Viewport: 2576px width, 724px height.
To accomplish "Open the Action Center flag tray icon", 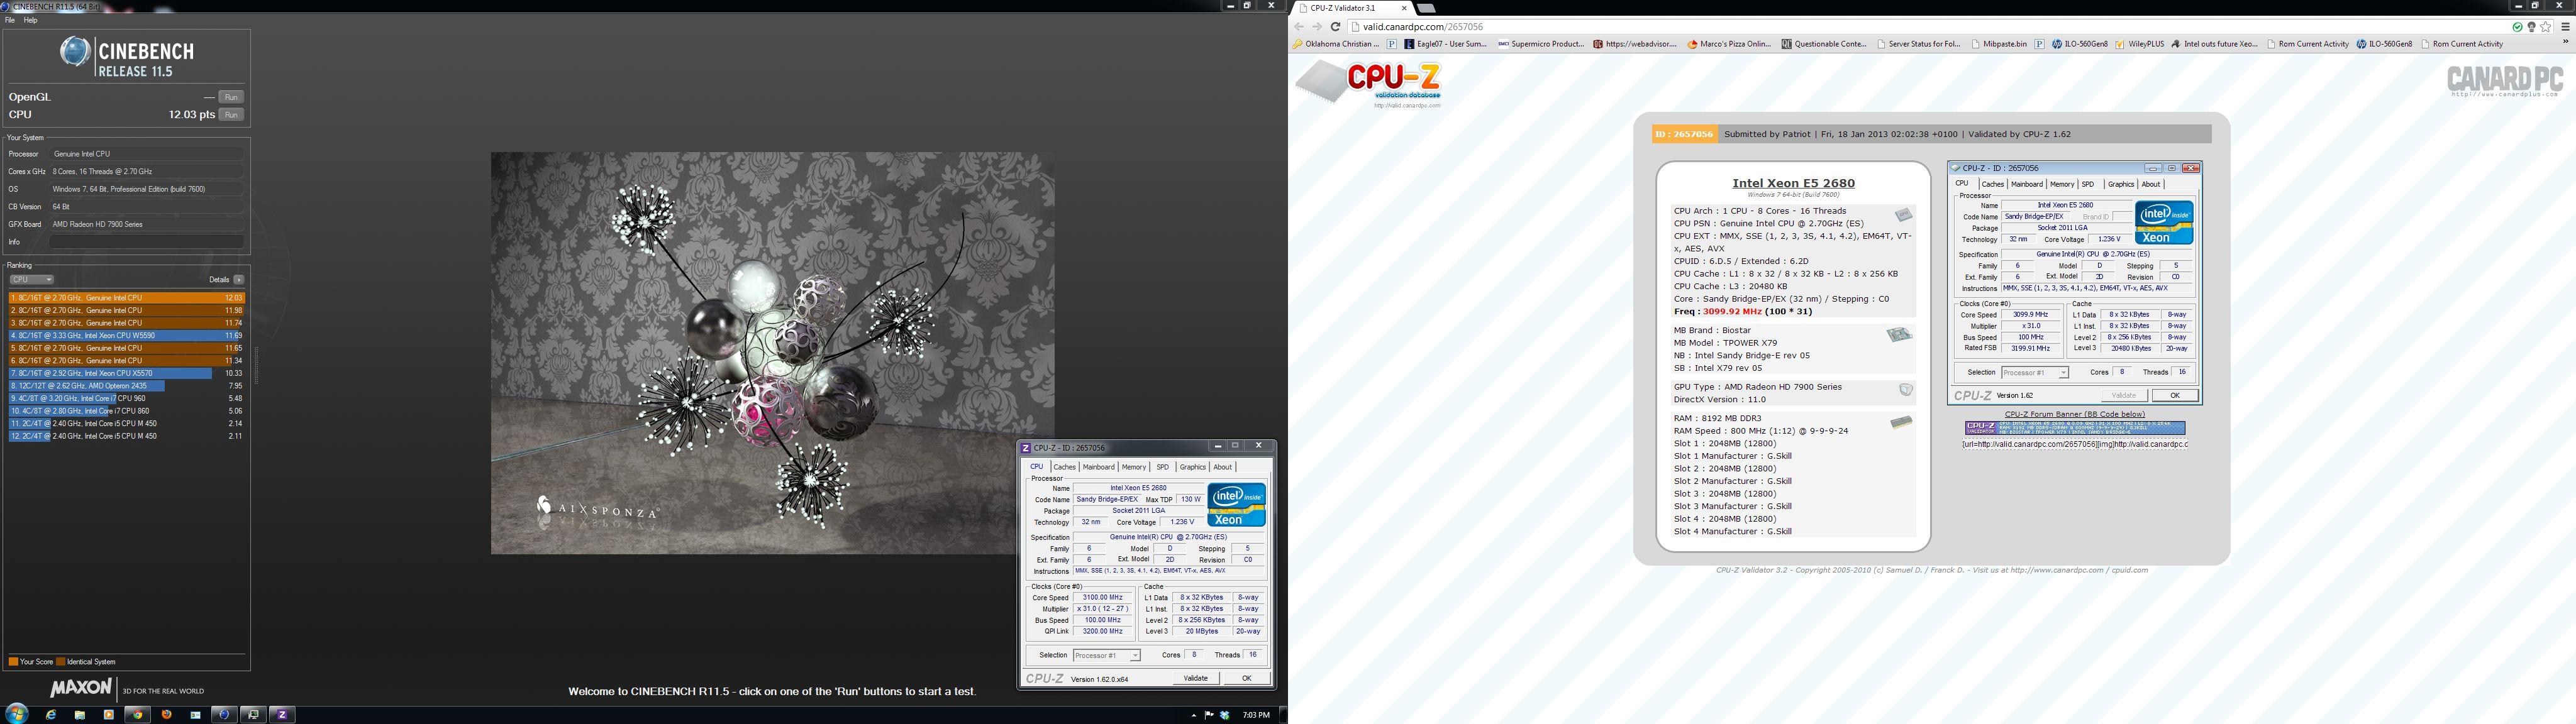I will [1209, 715].
